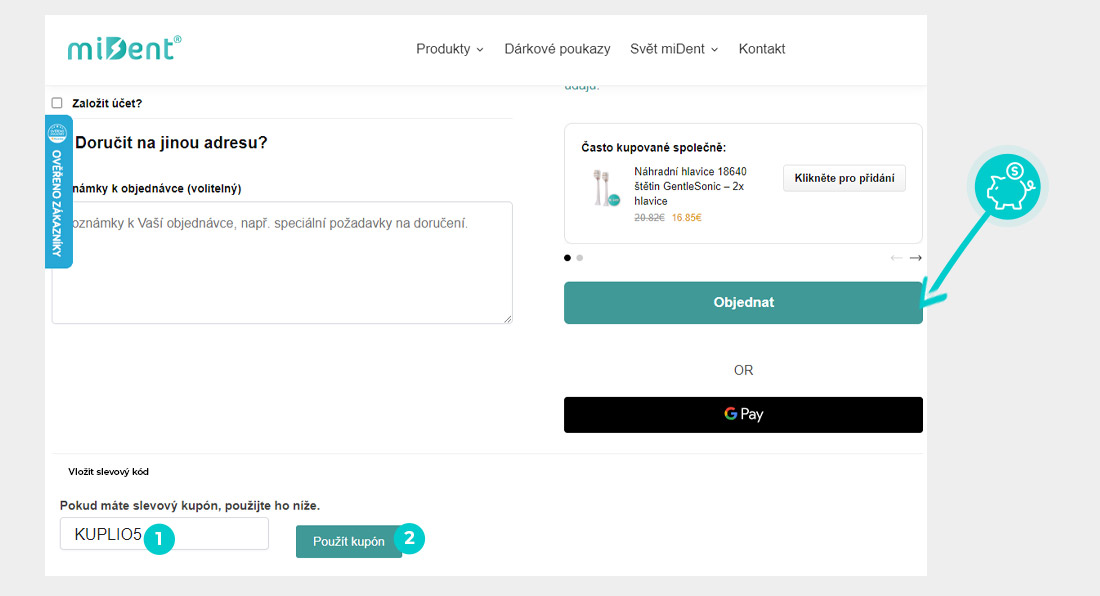
Task: Click the numbered step 1 badge
Action: (x=159, y=540)
